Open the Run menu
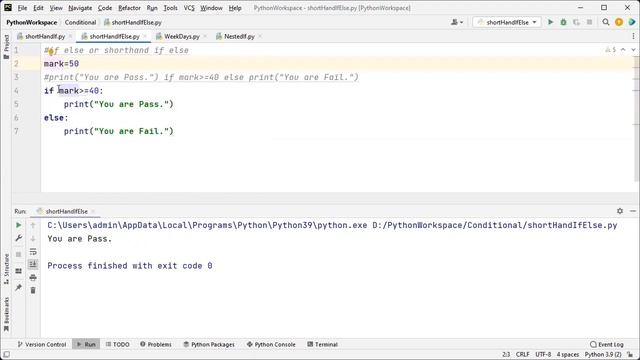 click(x=152, y=8)
